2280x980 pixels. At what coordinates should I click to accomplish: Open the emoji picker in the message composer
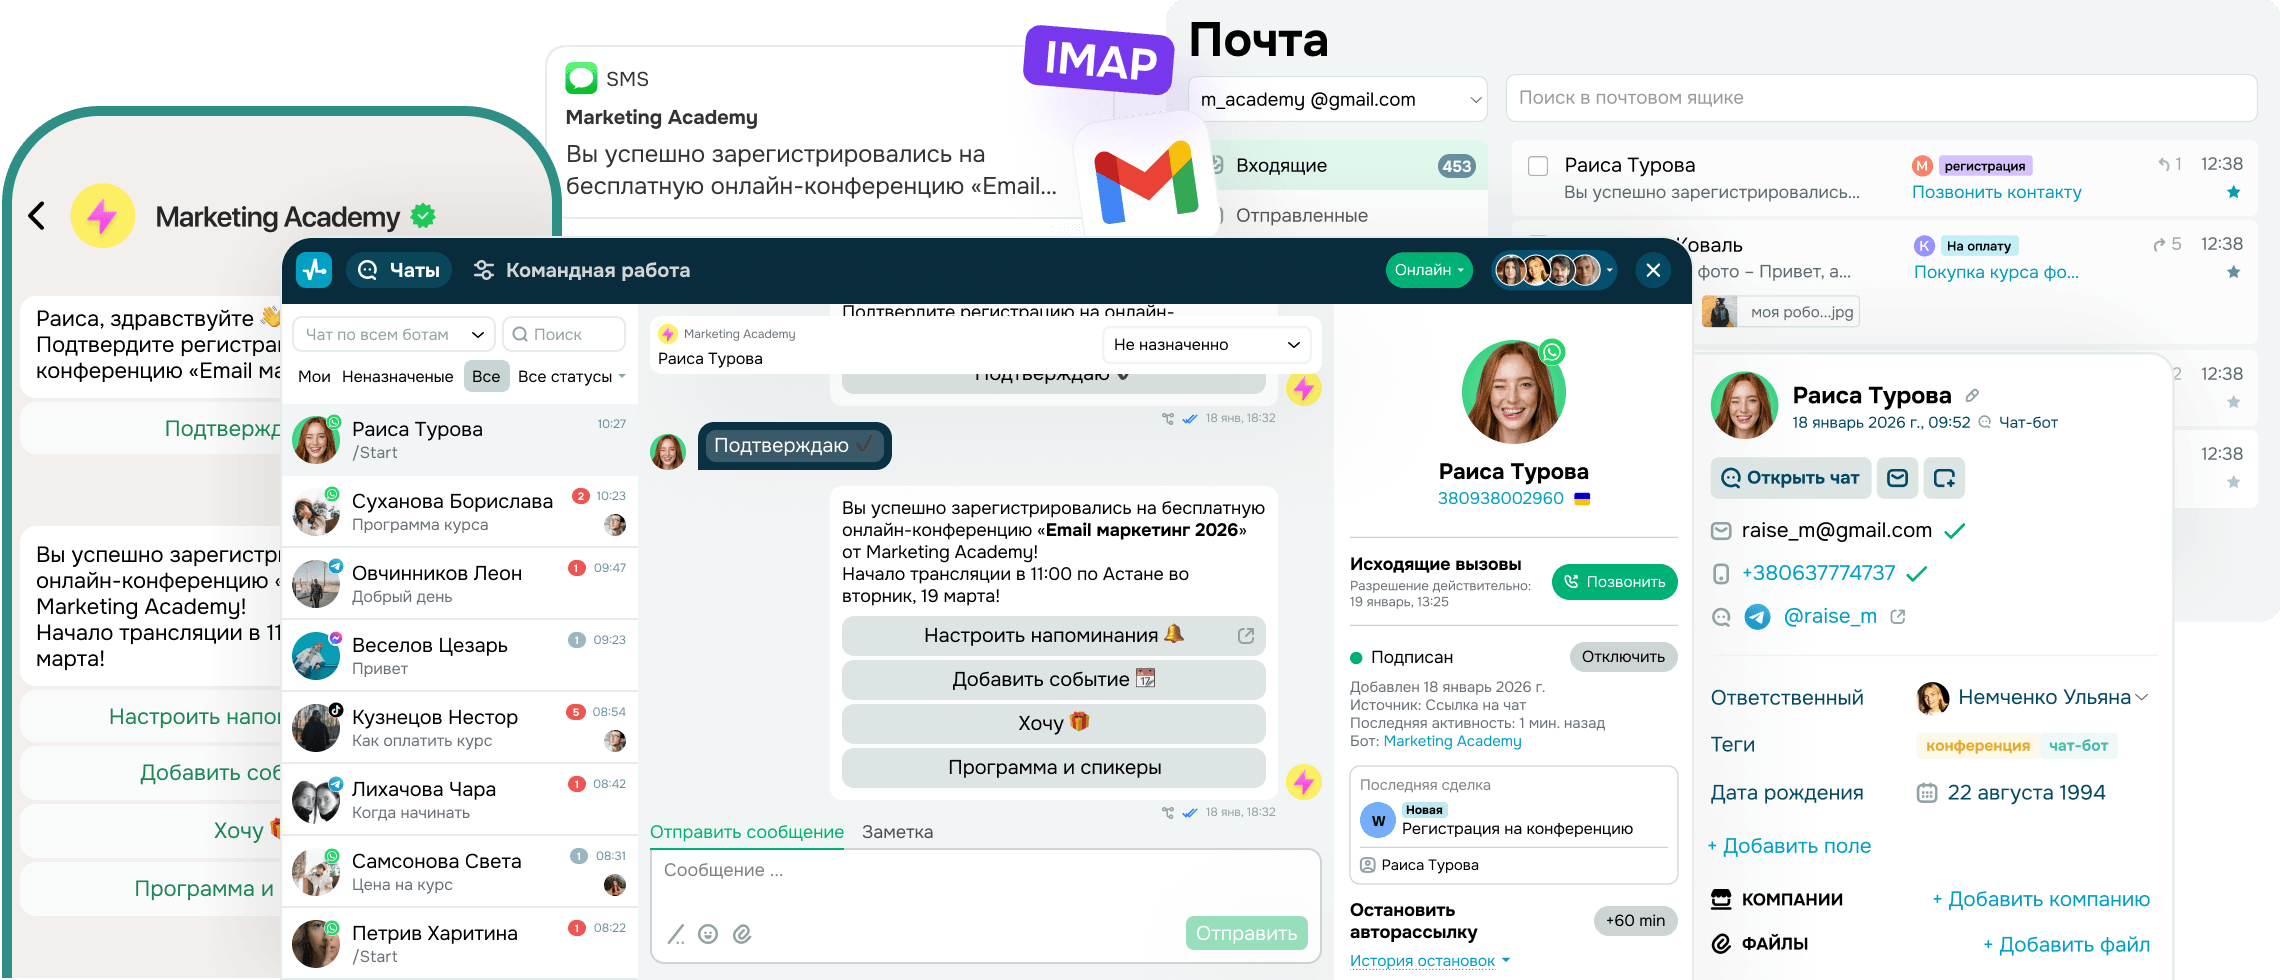click(x=708, y=934)
